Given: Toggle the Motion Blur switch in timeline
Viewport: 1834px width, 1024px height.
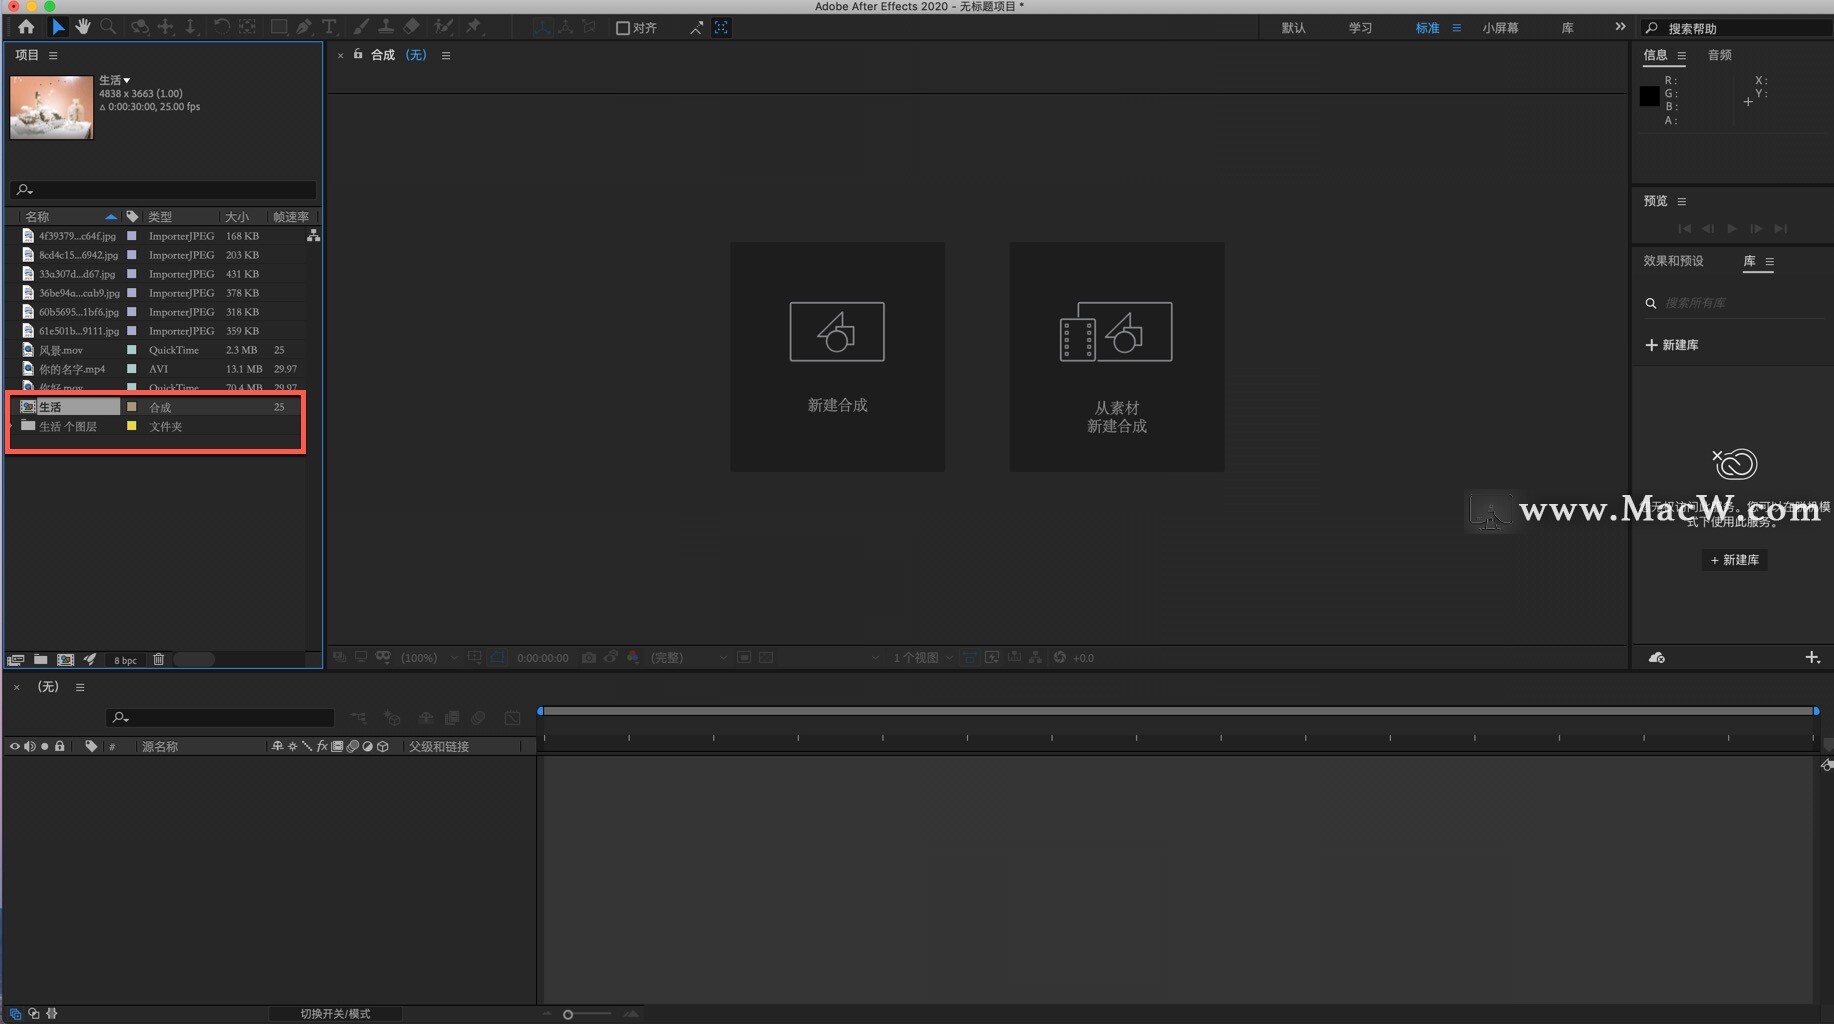Looking at the screenshot, I should pos(479,718).
